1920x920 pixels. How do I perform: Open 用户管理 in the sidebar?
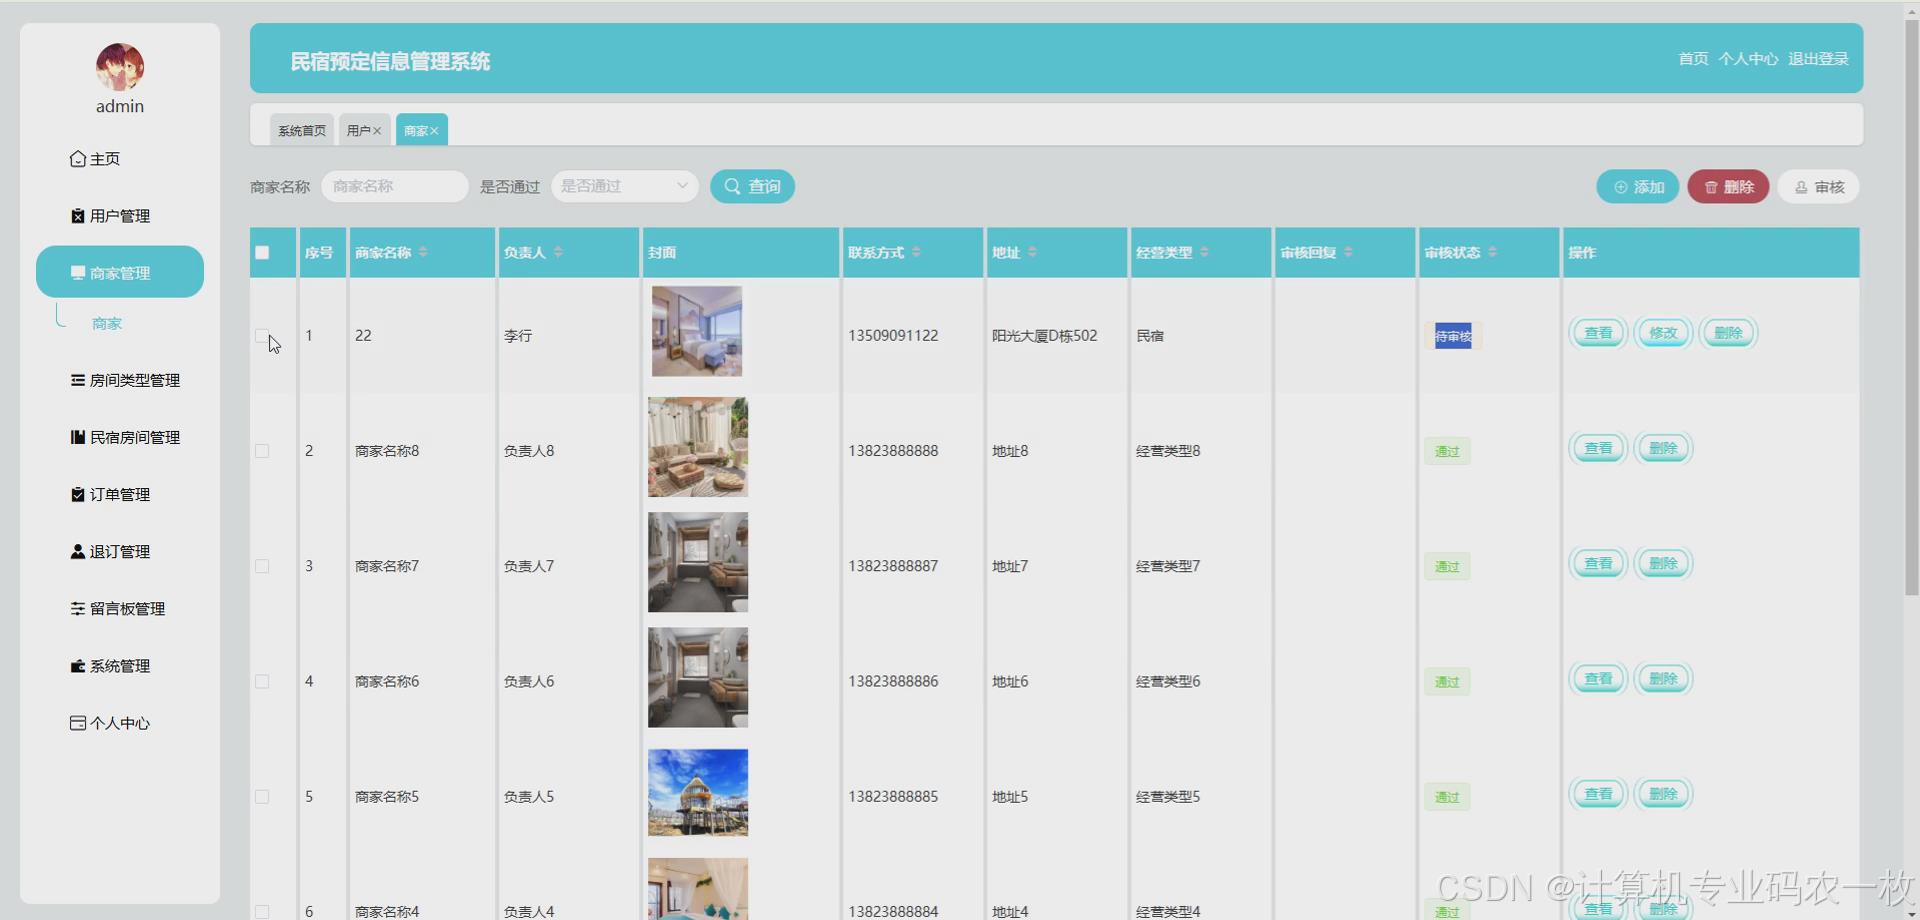[x=110, y=216]
